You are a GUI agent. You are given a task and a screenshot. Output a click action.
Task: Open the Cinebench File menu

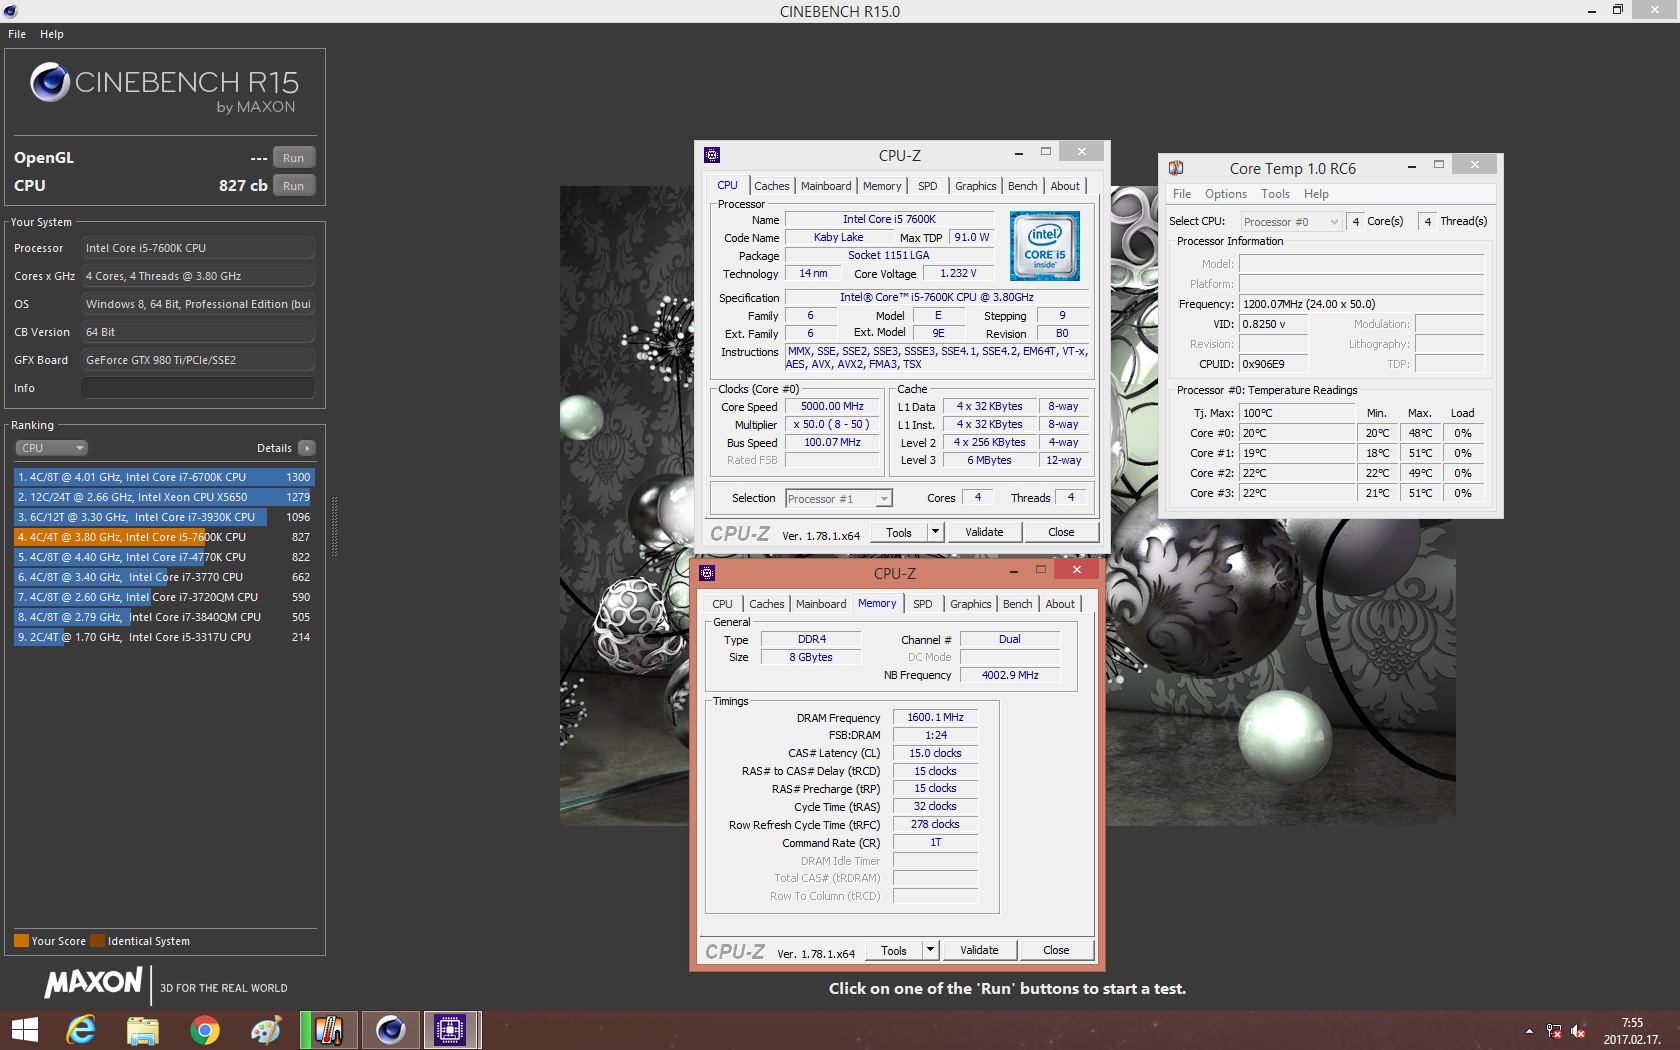point(17,34)
